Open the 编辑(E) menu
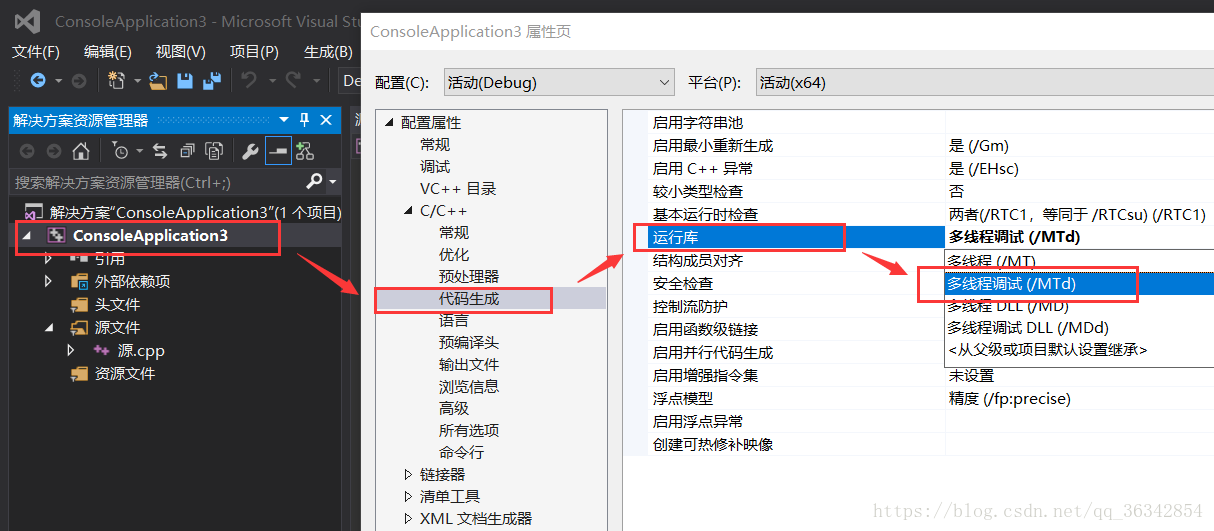The image size is (1214, 531). (108, 52)
